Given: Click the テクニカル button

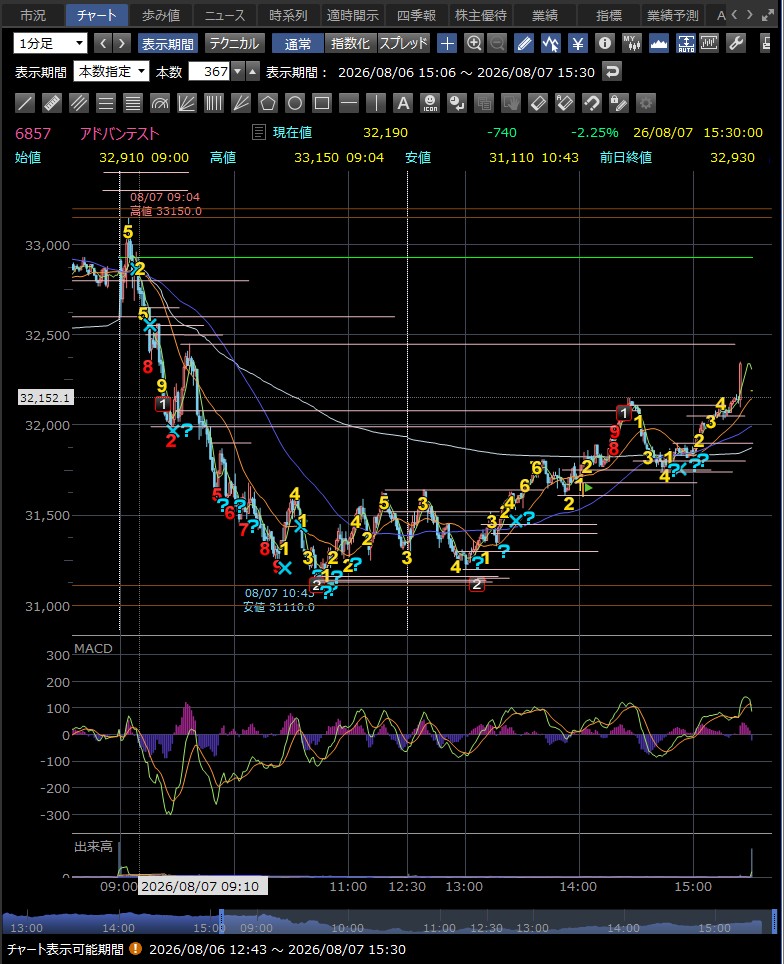Looking at the screenshot, I should pyautogui.click(x=234, y=44).
